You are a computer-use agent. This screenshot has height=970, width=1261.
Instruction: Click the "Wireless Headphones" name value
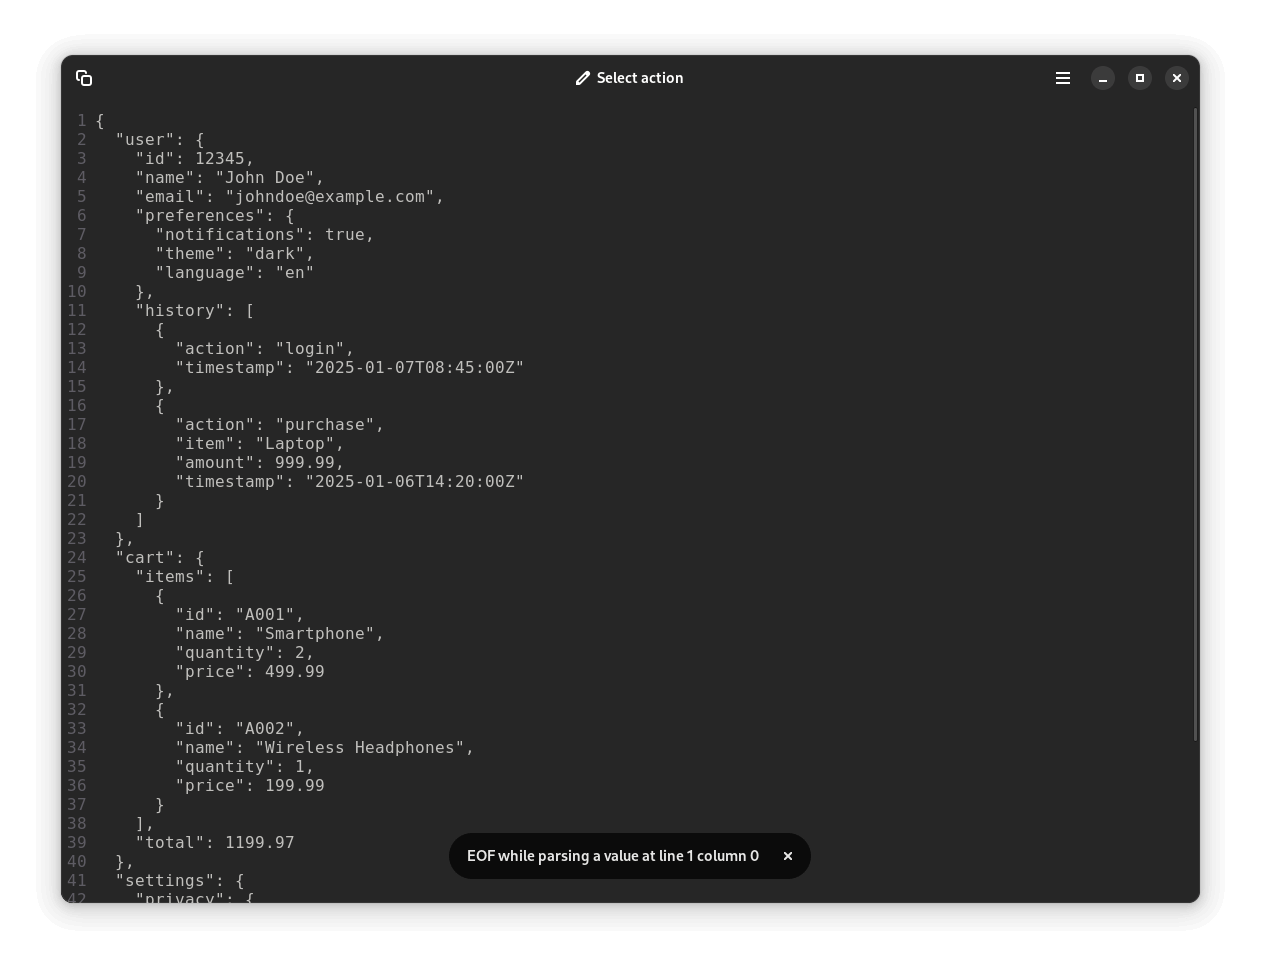tap(364, 748)
